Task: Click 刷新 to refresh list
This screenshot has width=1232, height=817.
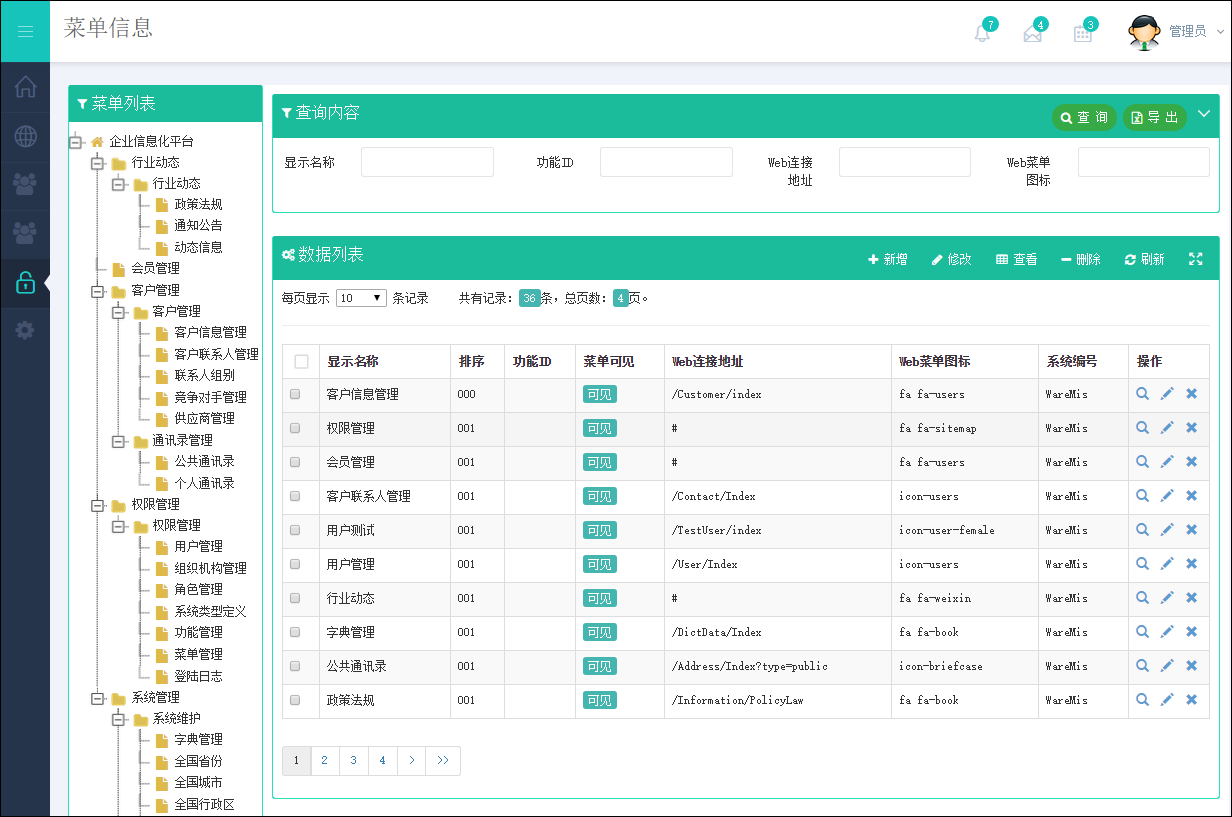Action: point(1145,259)
